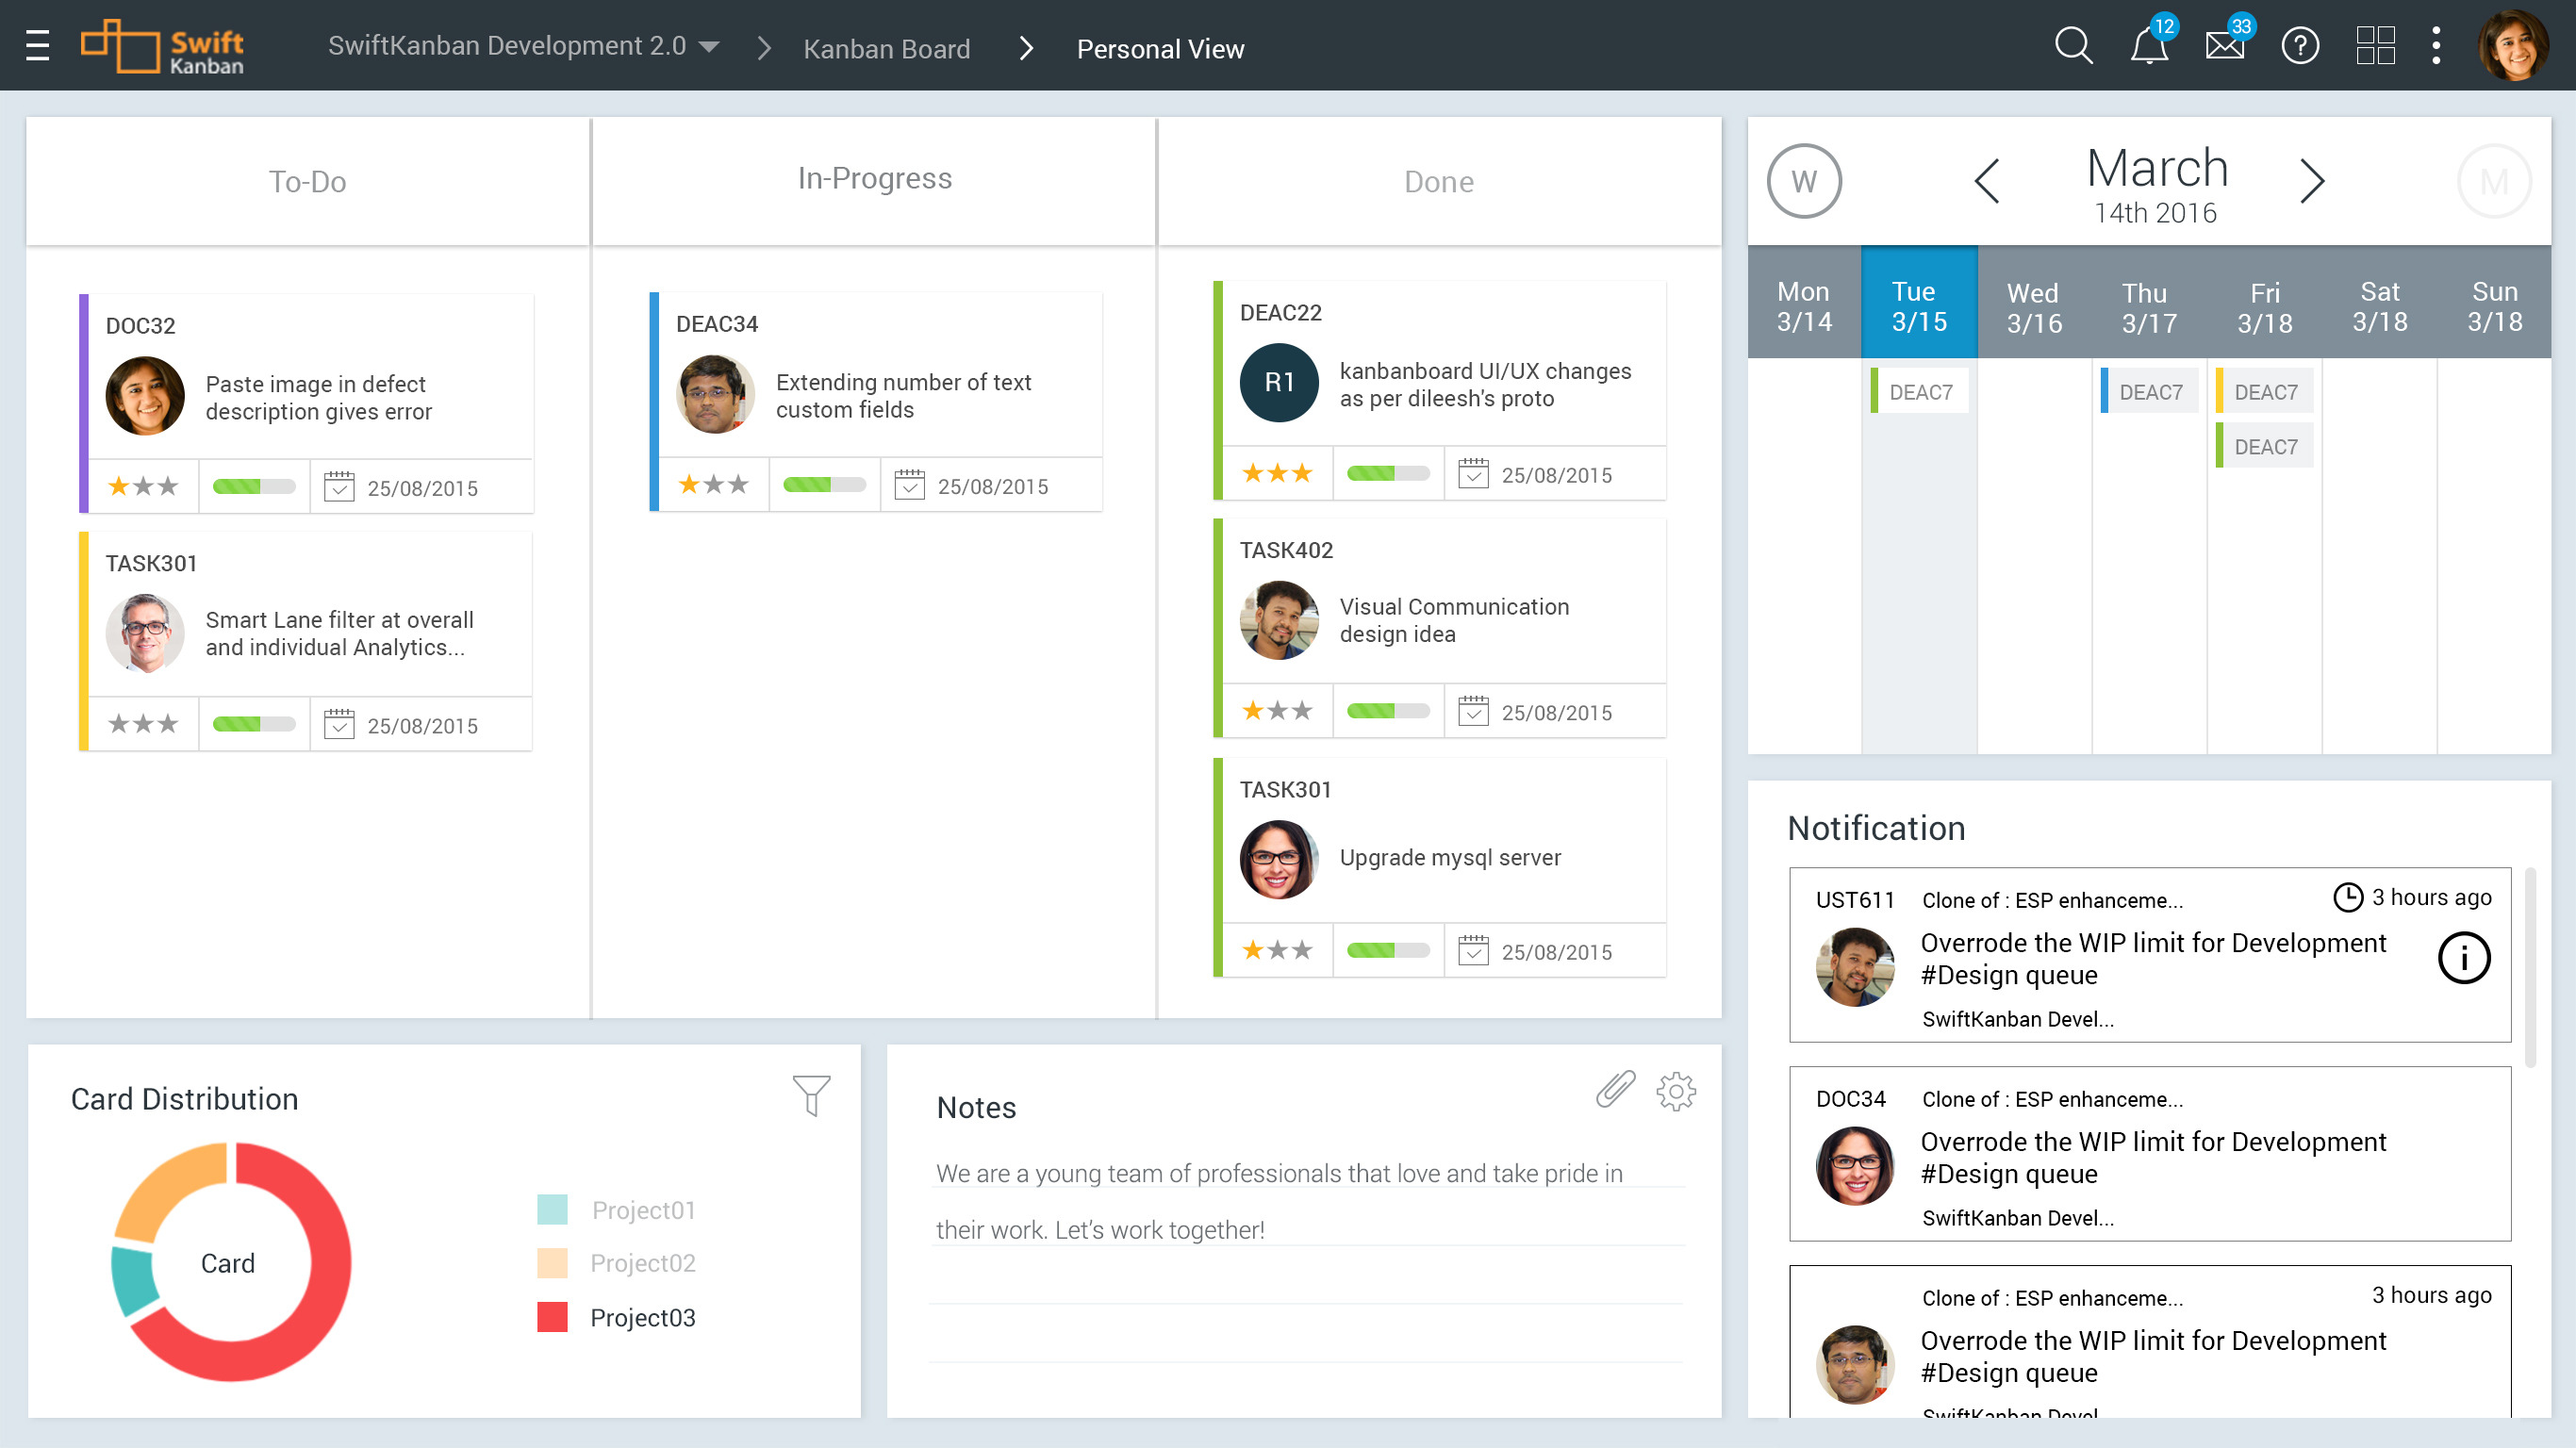Image resolution: width=2576 pixels, height=1448 pixels.
Task: Click the info button on UST611 notification
Action: click(x=2463, y=958)
